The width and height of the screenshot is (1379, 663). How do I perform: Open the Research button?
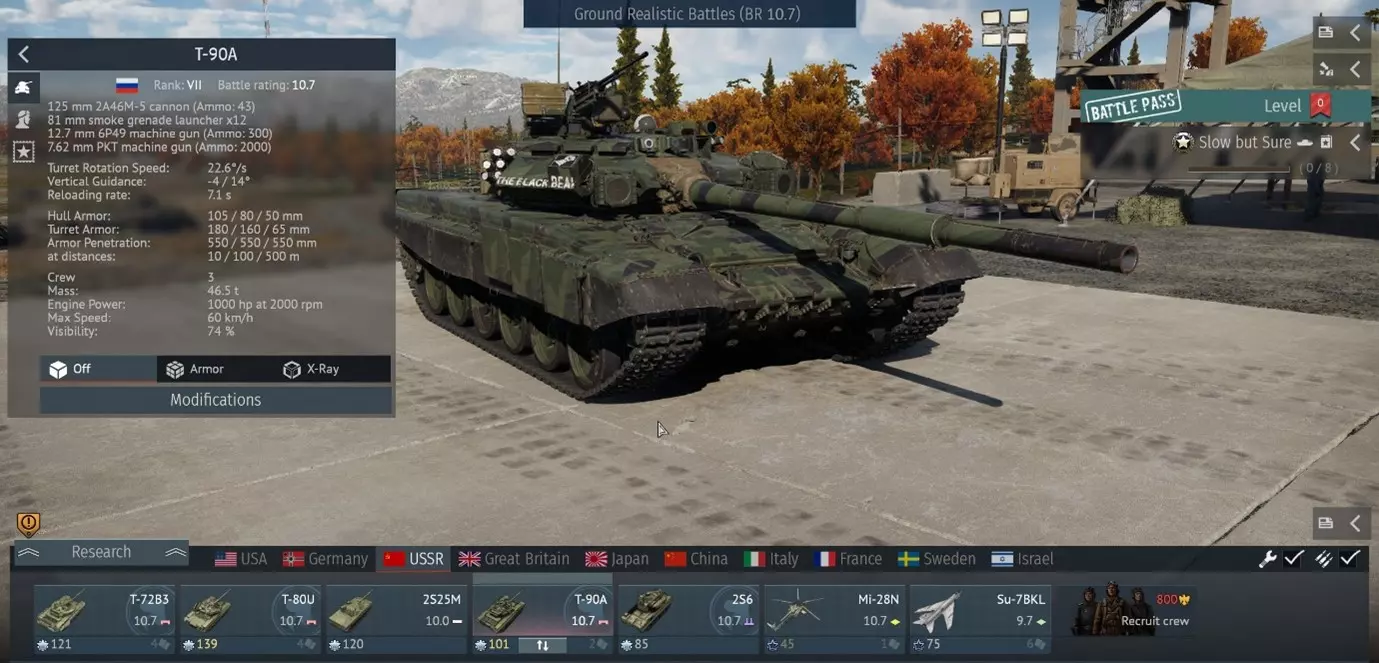pos(101,552)
